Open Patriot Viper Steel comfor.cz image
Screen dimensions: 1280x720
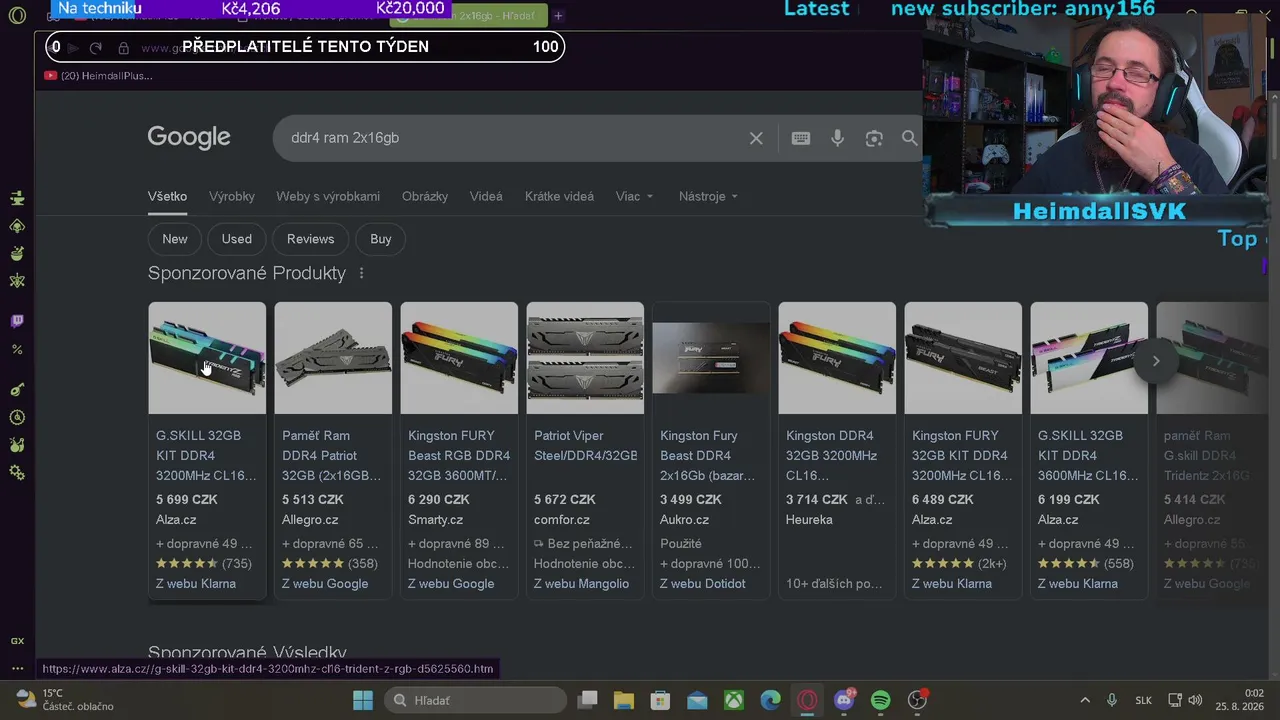585,358
